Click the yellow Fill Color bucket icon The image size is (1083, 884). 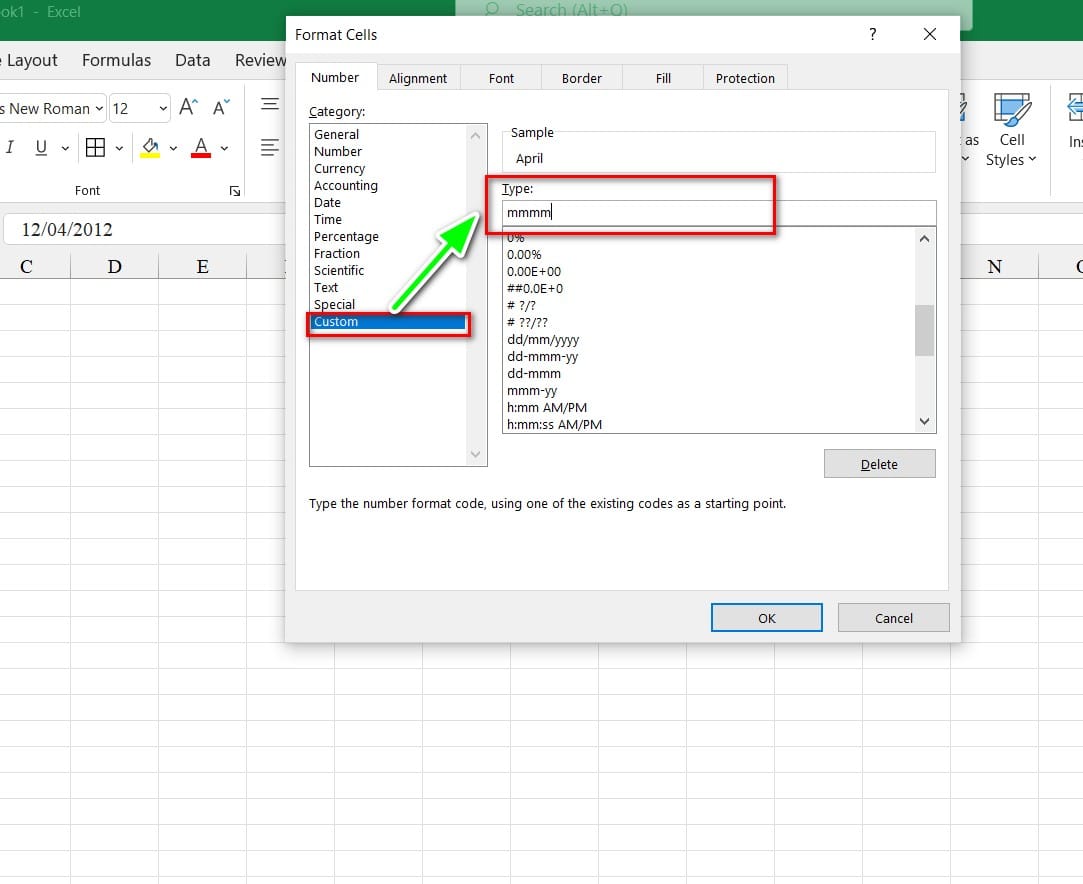coord(150,148)
